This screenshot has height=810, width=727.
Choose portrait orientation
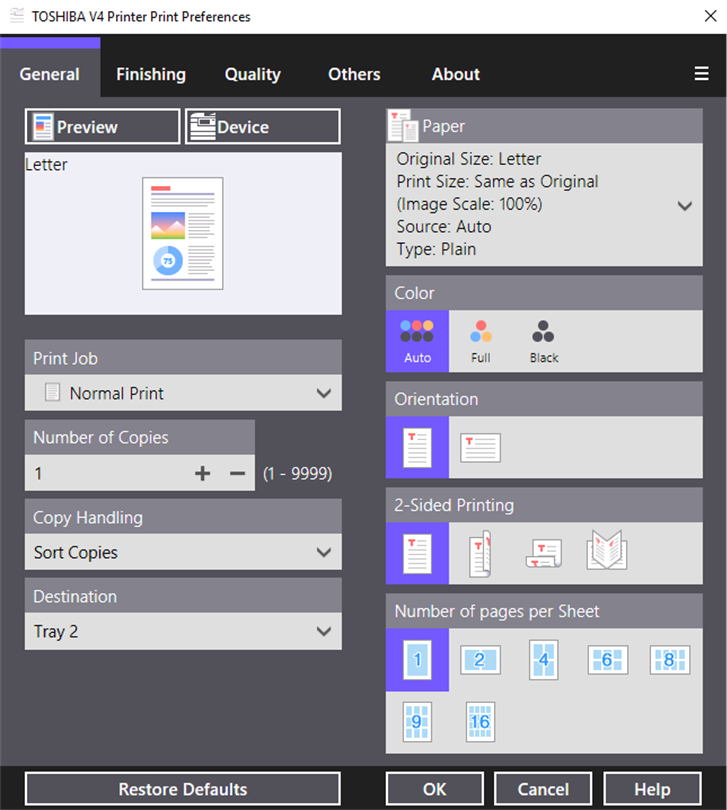(x=417, y=447)
